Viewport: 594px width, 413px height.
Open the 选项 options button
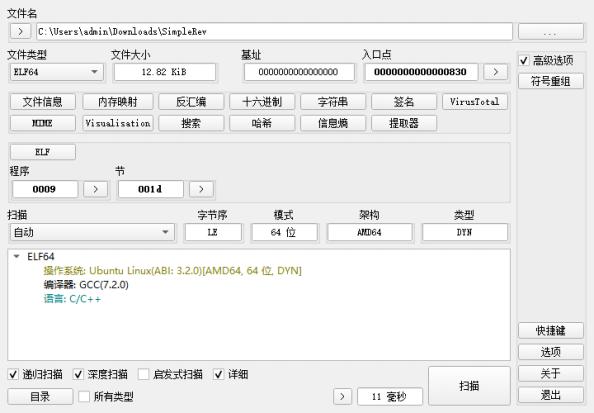[550, 352]
